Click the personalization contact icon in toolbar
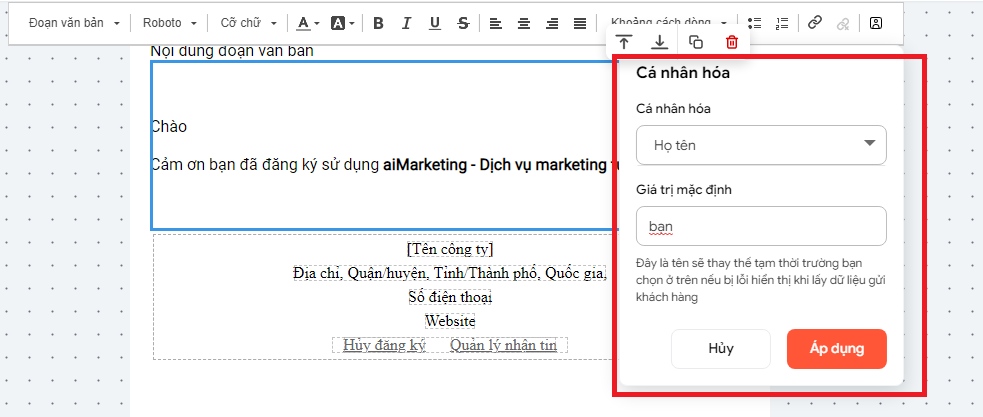Viewport: 983px width, 417px height. (876, 23)
